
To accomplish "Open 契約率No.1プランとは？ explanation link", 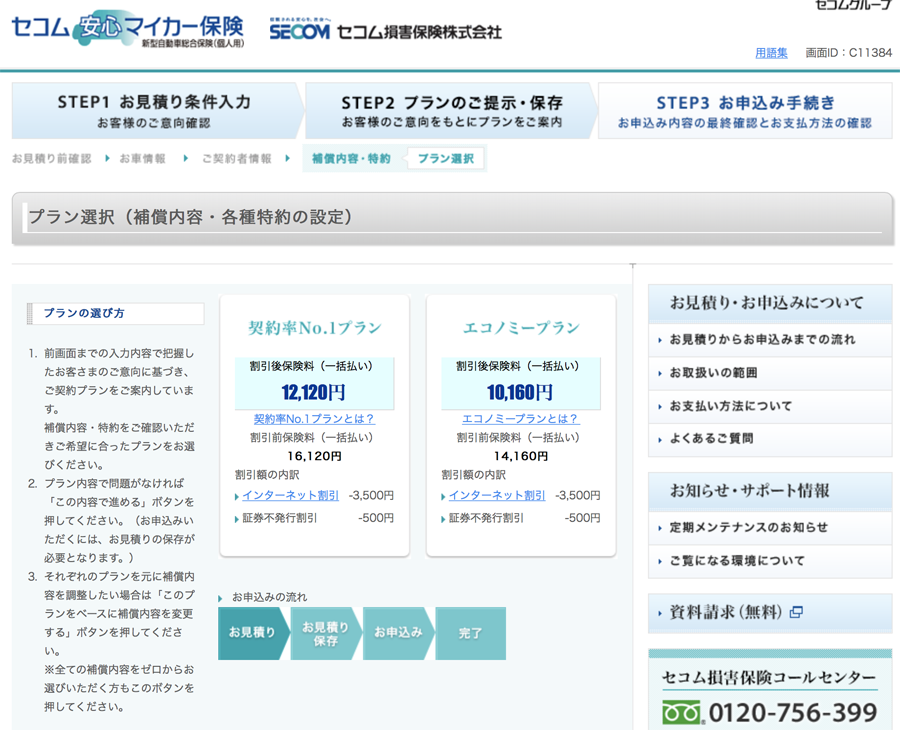I will 314,419.
